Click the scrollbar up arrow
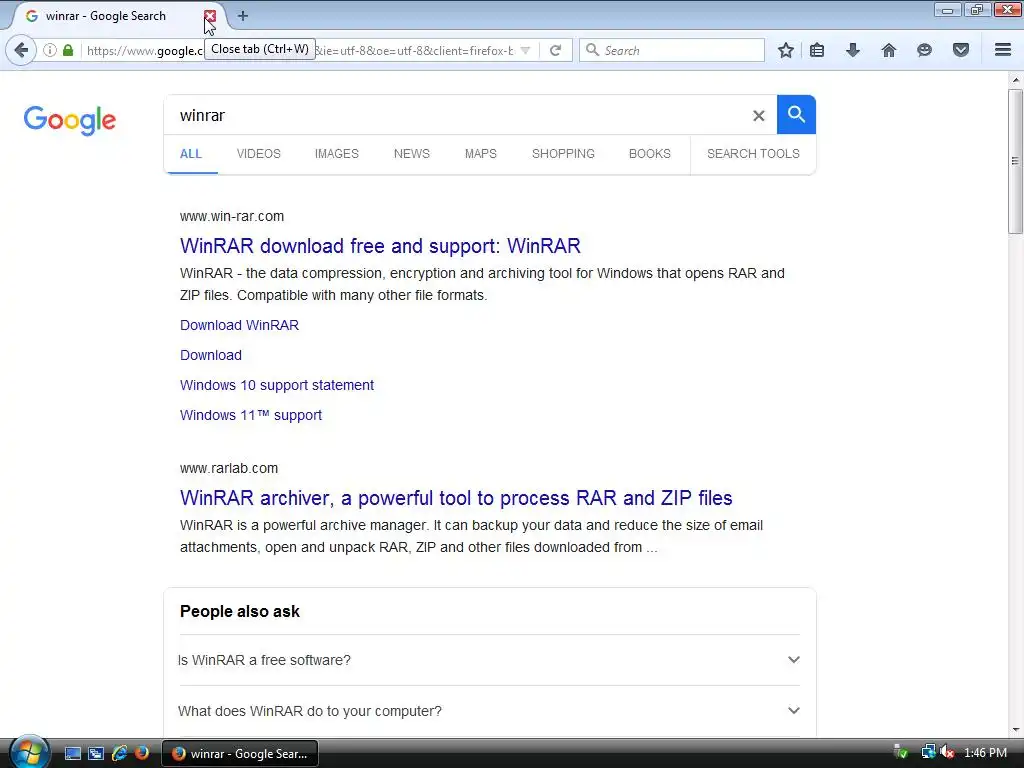This screenshot has width=1024, height=768. click(x=1015, y=80)
